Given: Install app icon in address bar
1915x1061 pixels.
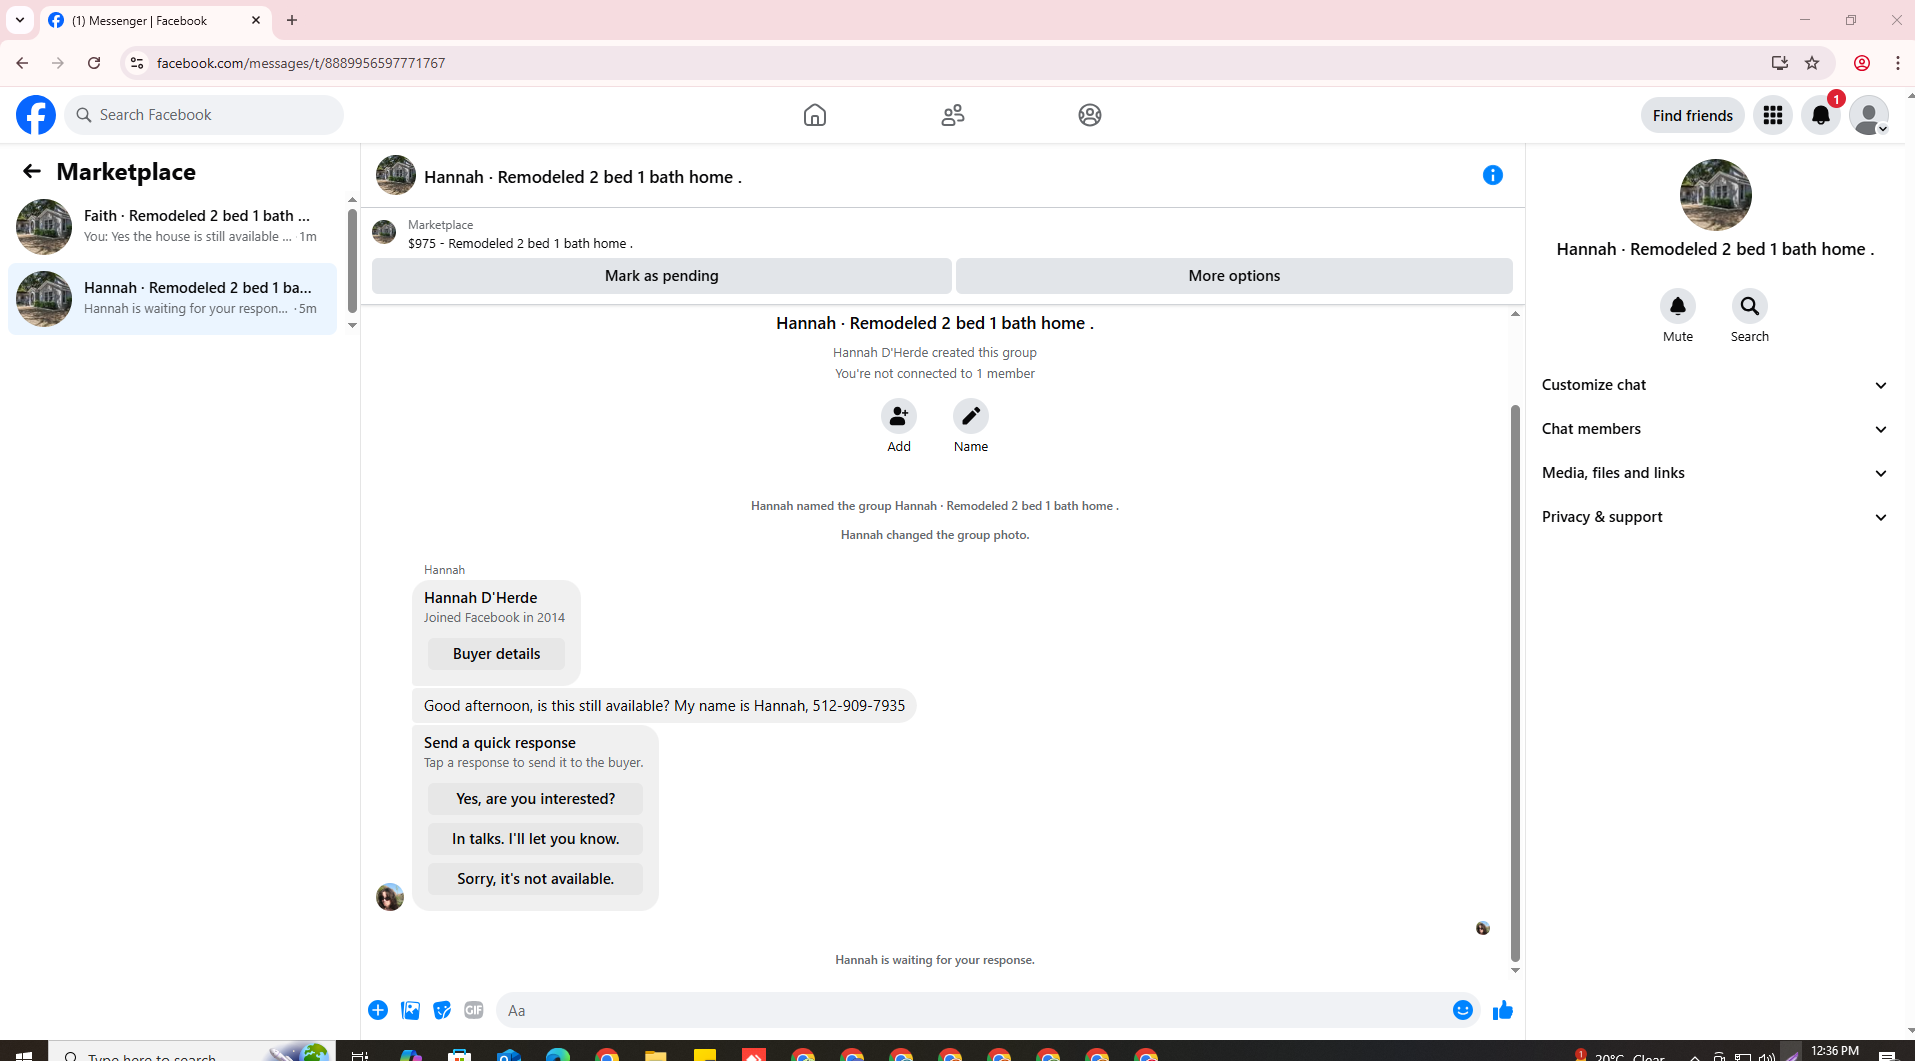Looking at the screenshot, I should 1780,63.
